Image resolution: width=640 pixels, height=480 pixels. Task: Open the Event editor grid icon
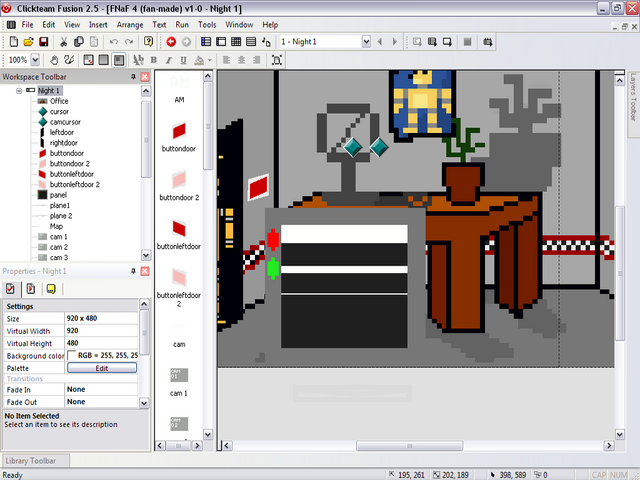coord(236,42)
